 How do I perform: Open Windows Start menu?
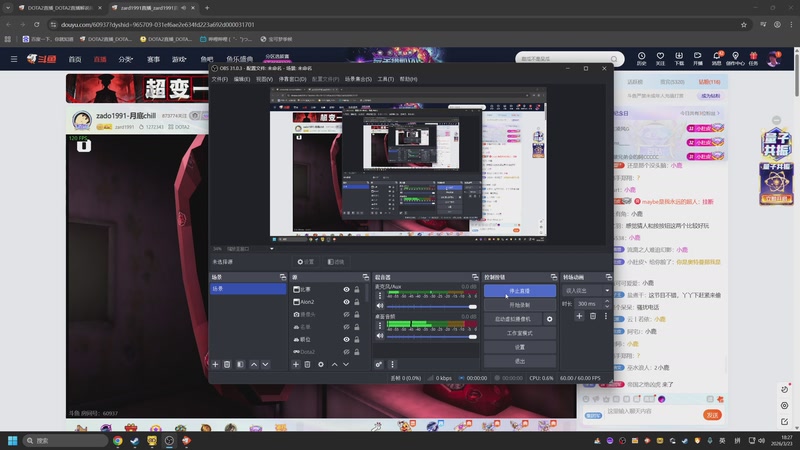tap(13, 440)
